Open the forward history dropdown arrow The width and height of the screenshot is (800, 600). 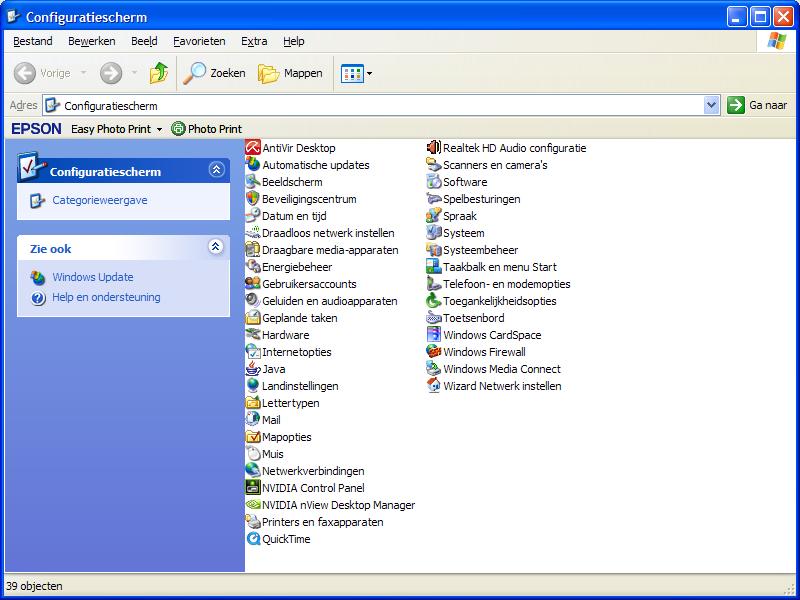(x=134, y=73)
